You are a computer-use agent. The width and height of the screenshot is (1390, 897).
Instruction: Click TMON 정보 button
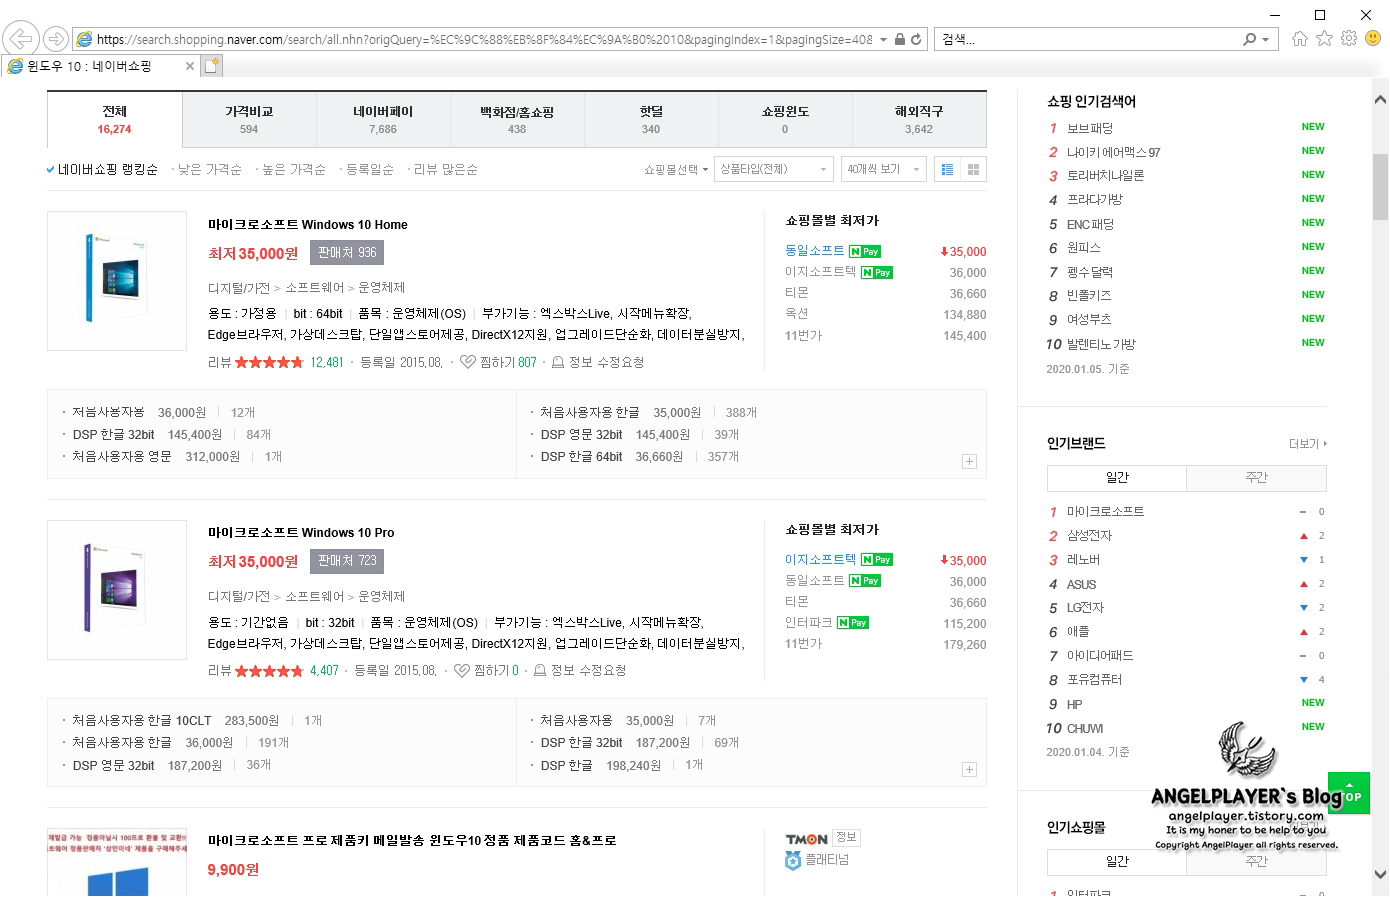pos(847,837)
